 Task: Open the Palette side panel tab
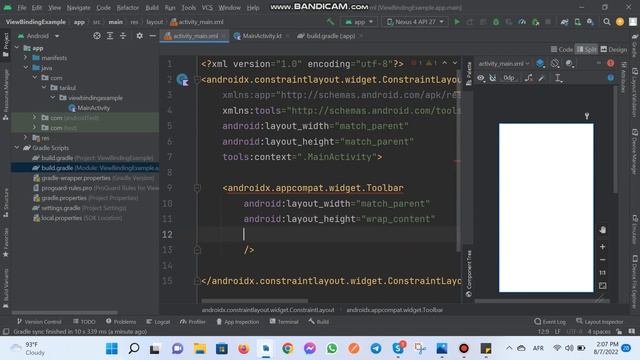pos(469,73)
